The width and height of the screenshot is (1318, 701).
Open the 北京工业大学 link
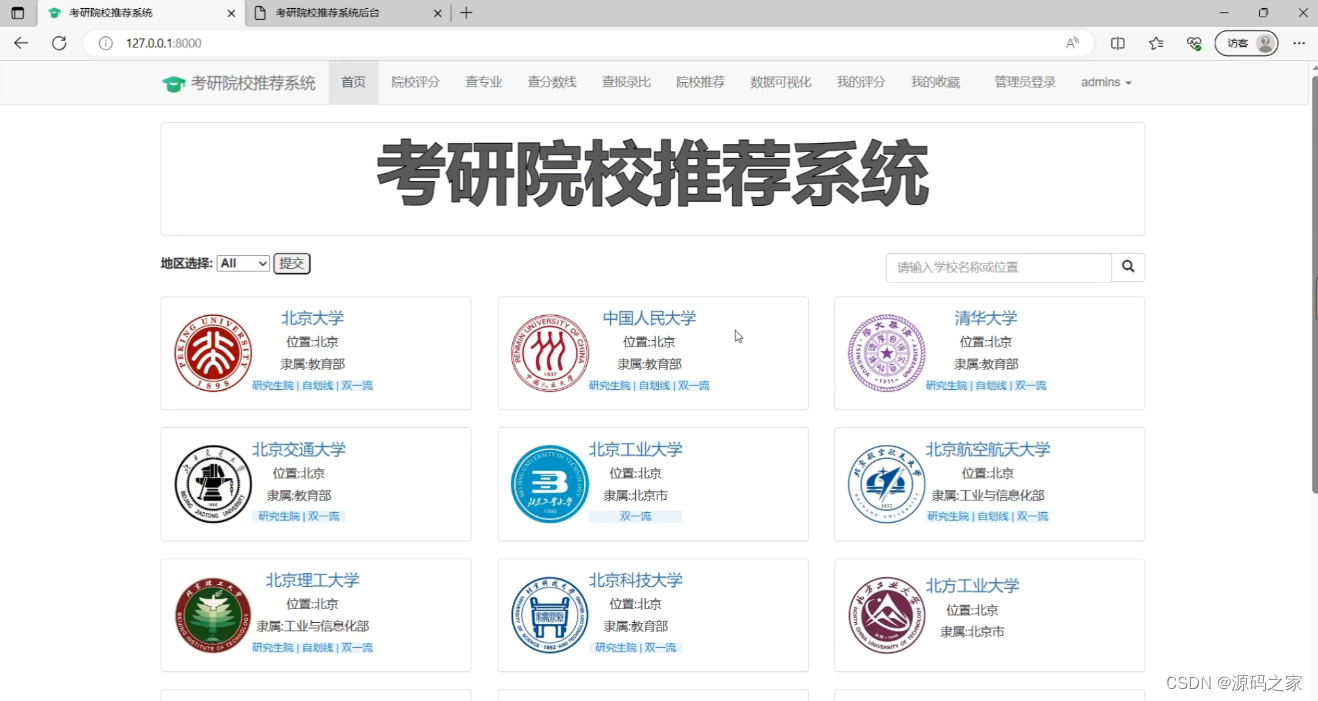point(636,449)
